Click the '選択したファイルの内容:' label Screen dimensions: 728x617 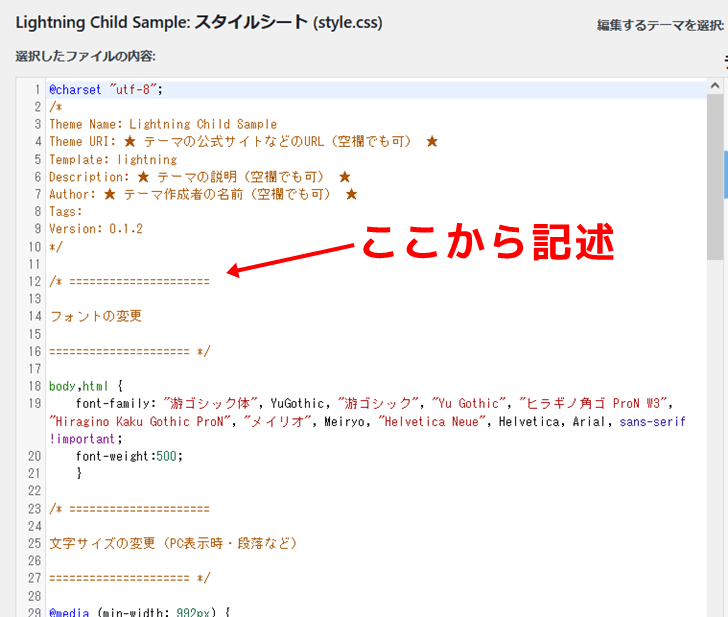click(x=85, y=56)
